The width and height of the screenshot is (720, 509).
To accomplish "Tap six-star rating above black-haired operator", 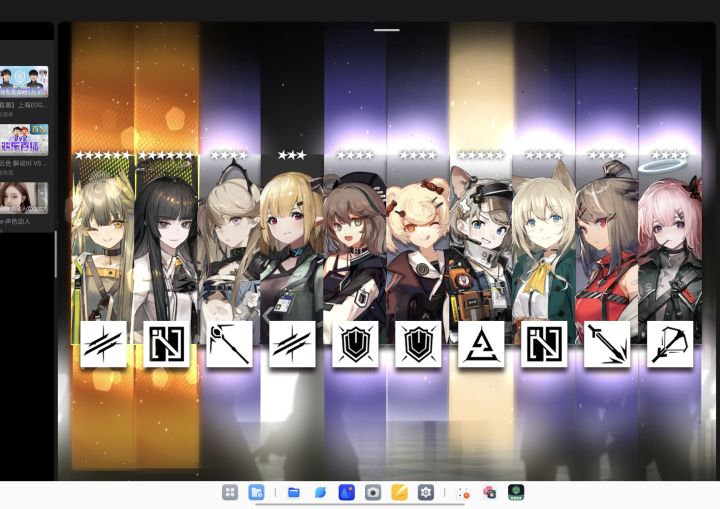I will pyautogui.click(x=166, y=155).
